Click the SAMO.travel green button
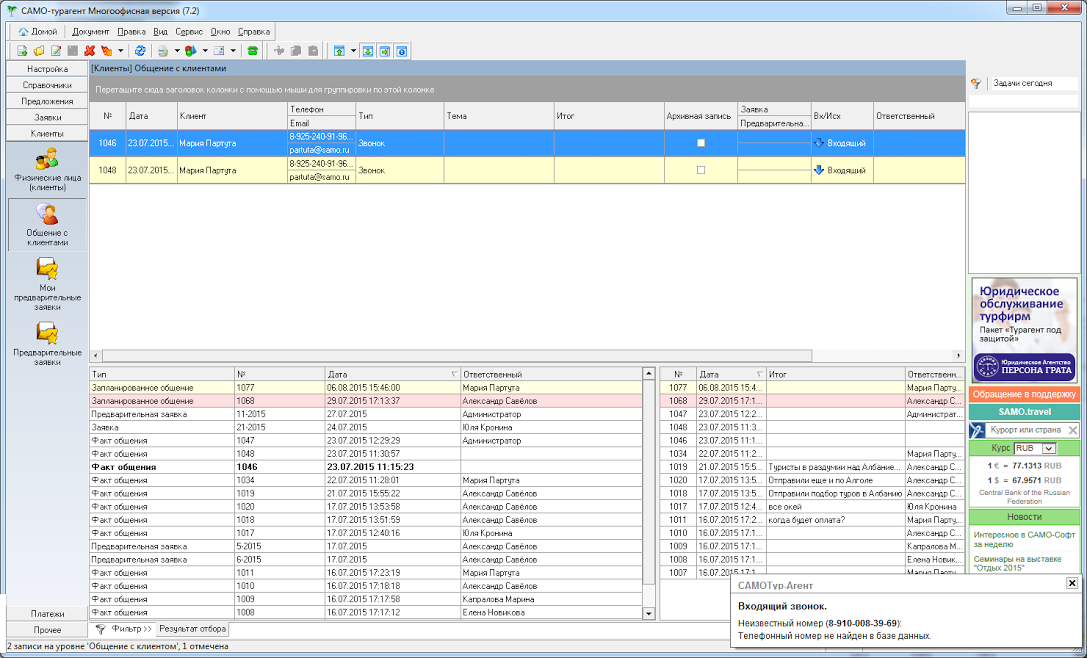This screenshot has height=658, width=1087. (1024, 412)
